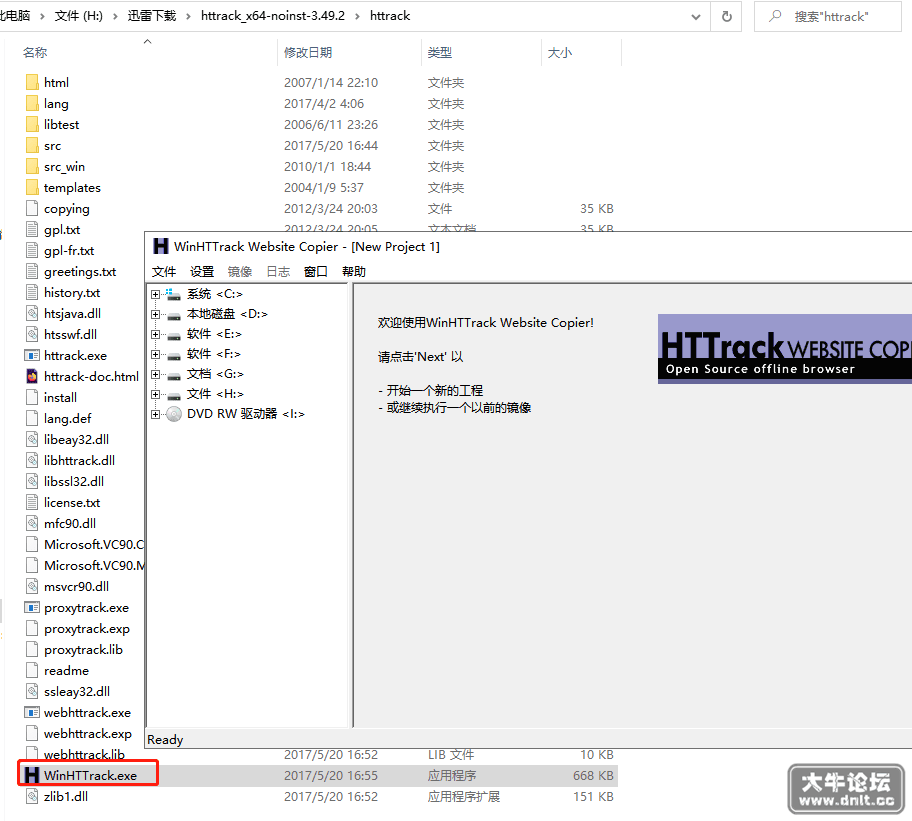Click the zlib1.dll file icon
912x821 pixels.
[33, 797]
